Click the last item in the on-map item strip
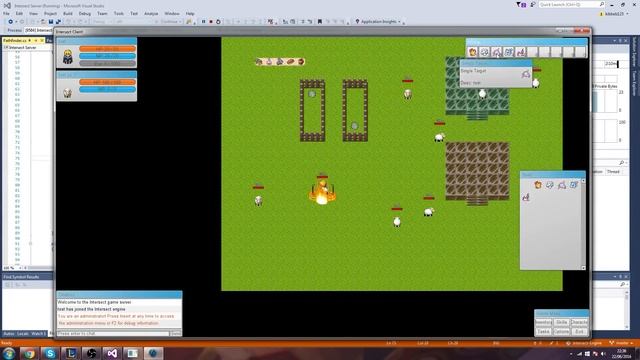This screenshot has height=360, width=640. (301, 62)
